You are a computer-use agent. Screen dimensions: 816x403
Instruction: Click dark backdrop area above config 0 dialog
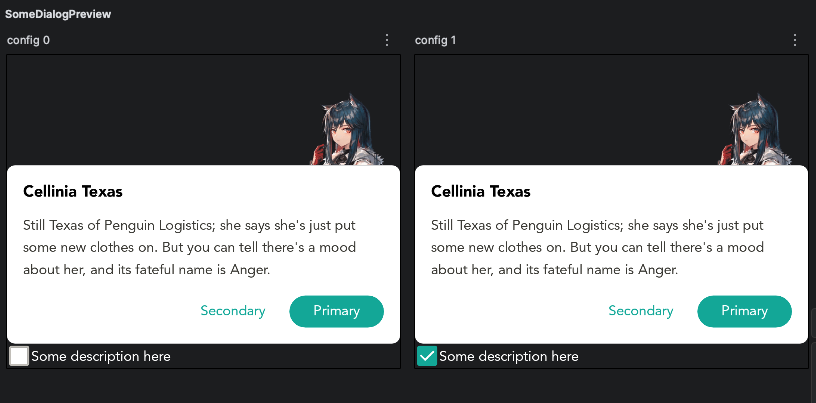tap(150, 110)
